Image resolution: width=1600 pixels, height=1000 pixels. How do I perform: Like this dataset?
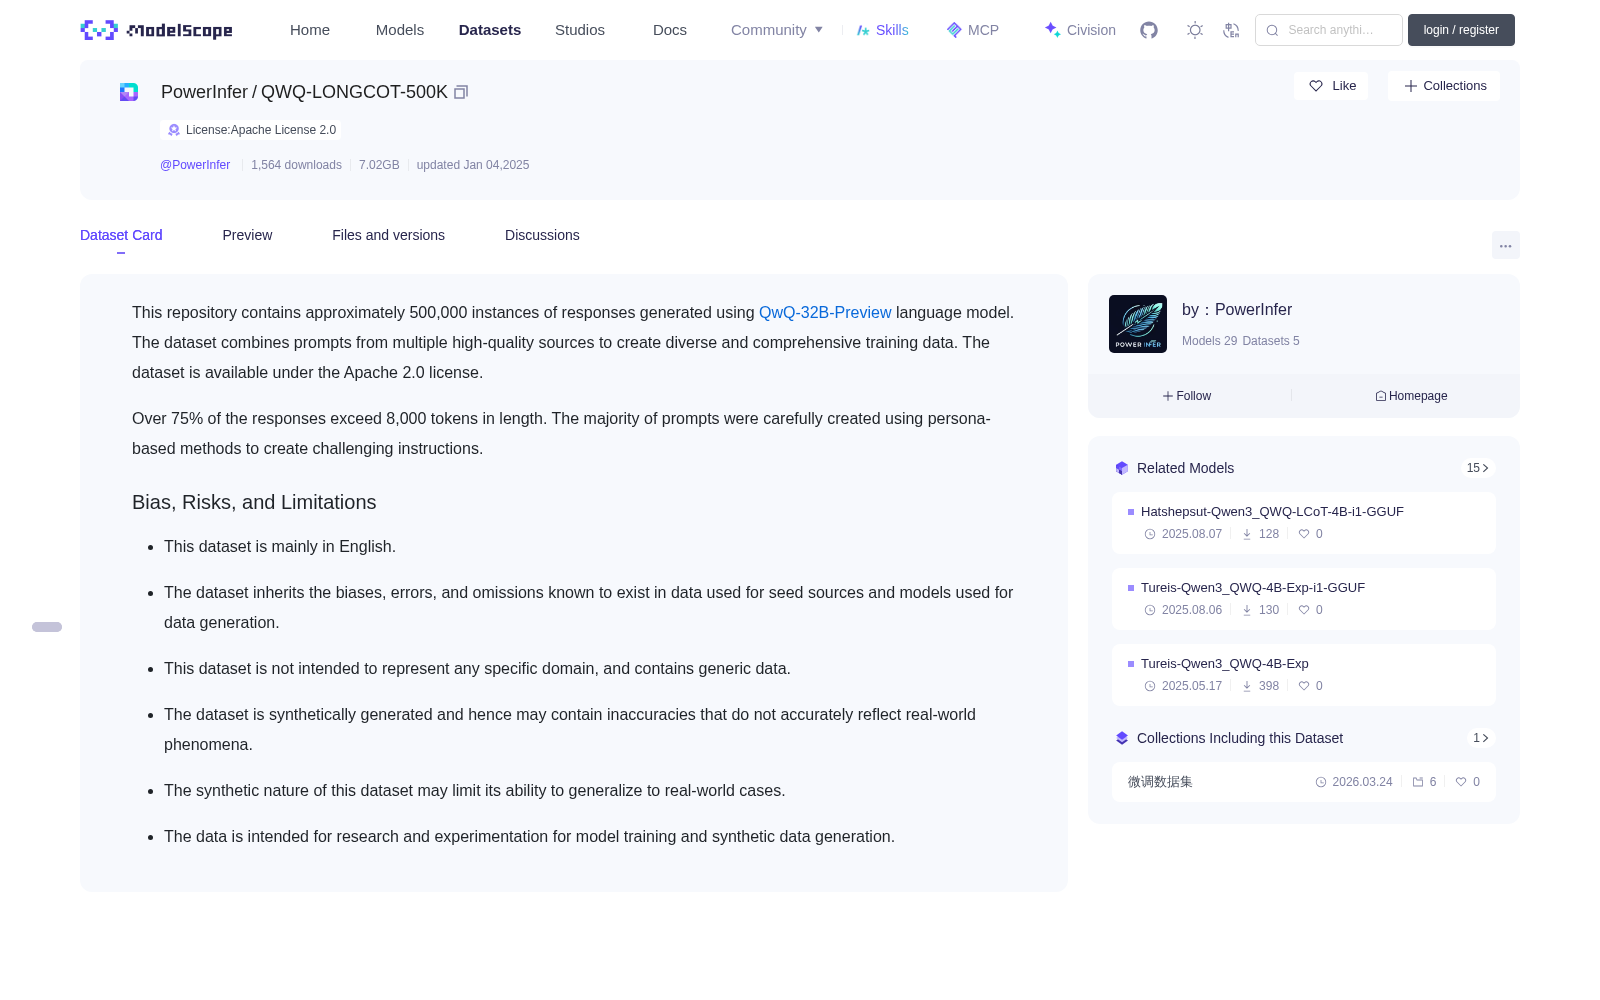click(x=1331, y=86)
